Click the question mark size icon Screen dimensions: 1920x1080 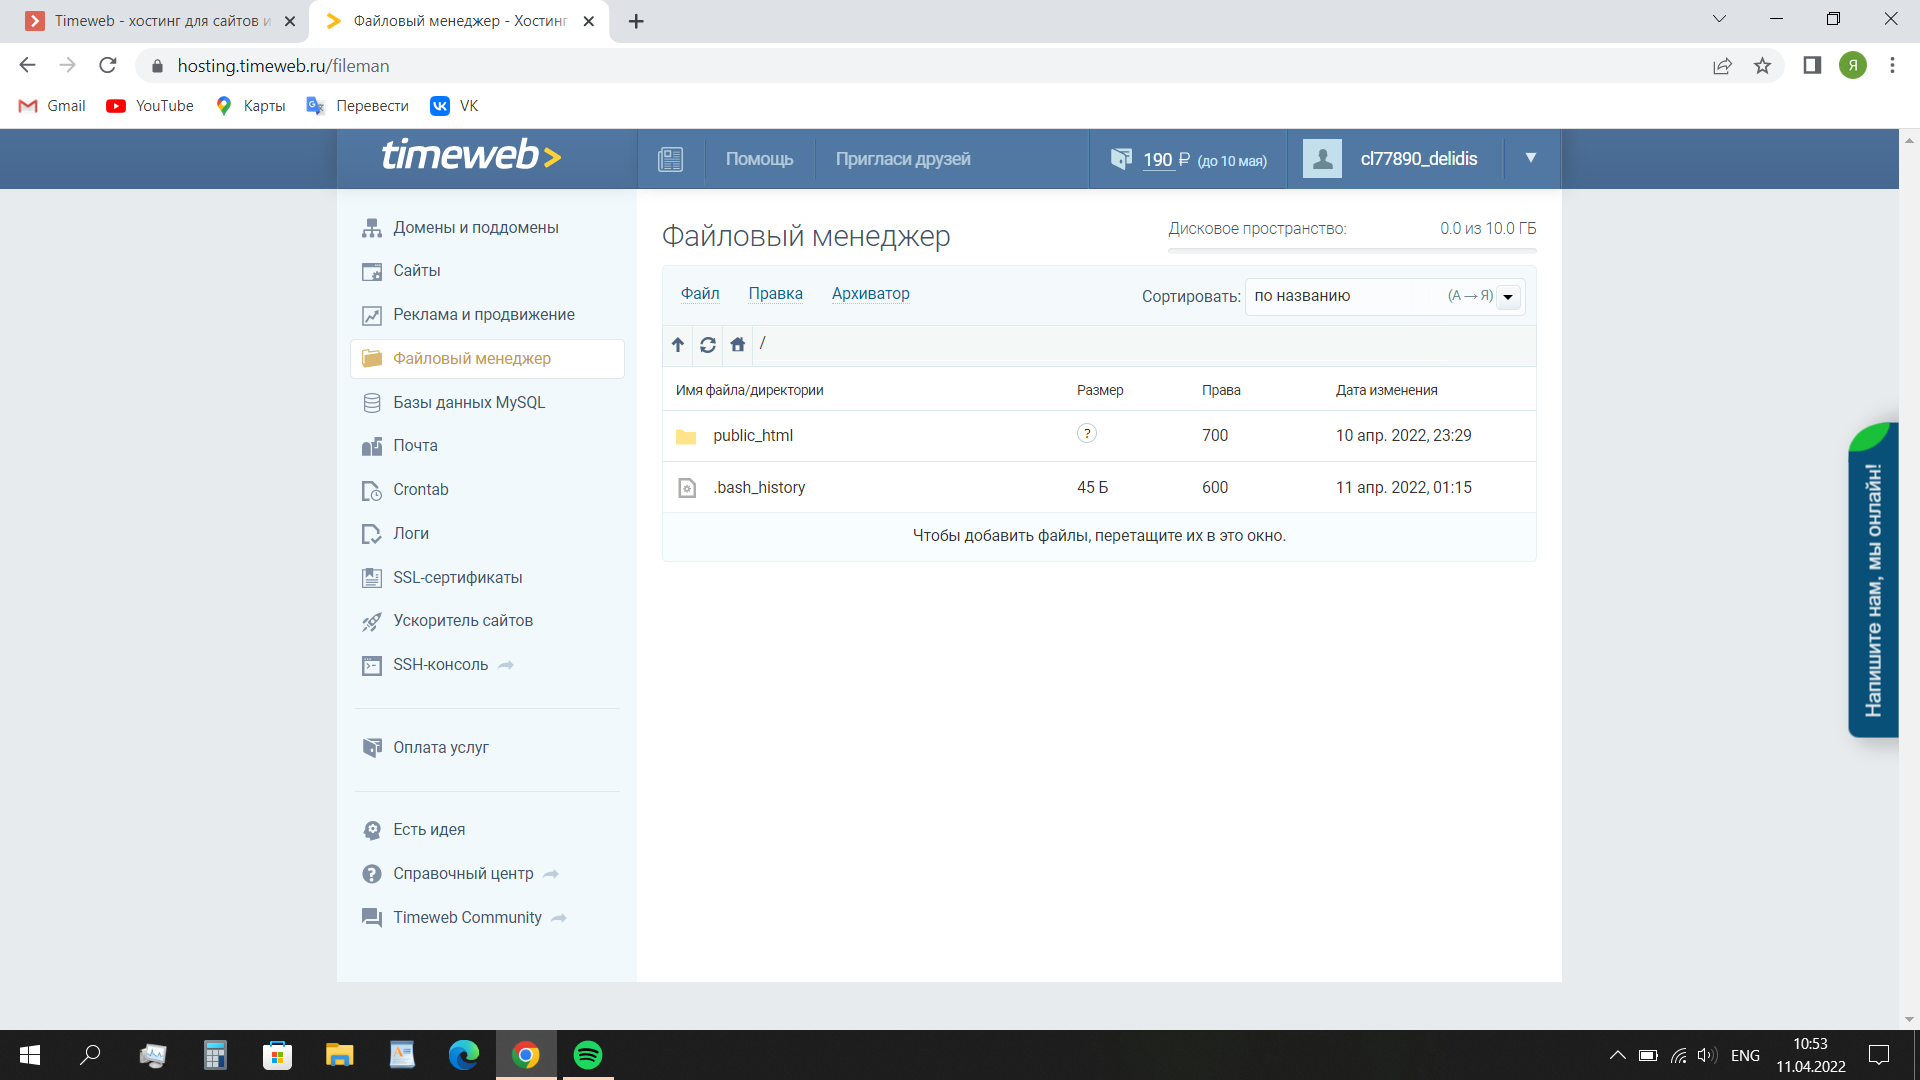pos(1087,434)
